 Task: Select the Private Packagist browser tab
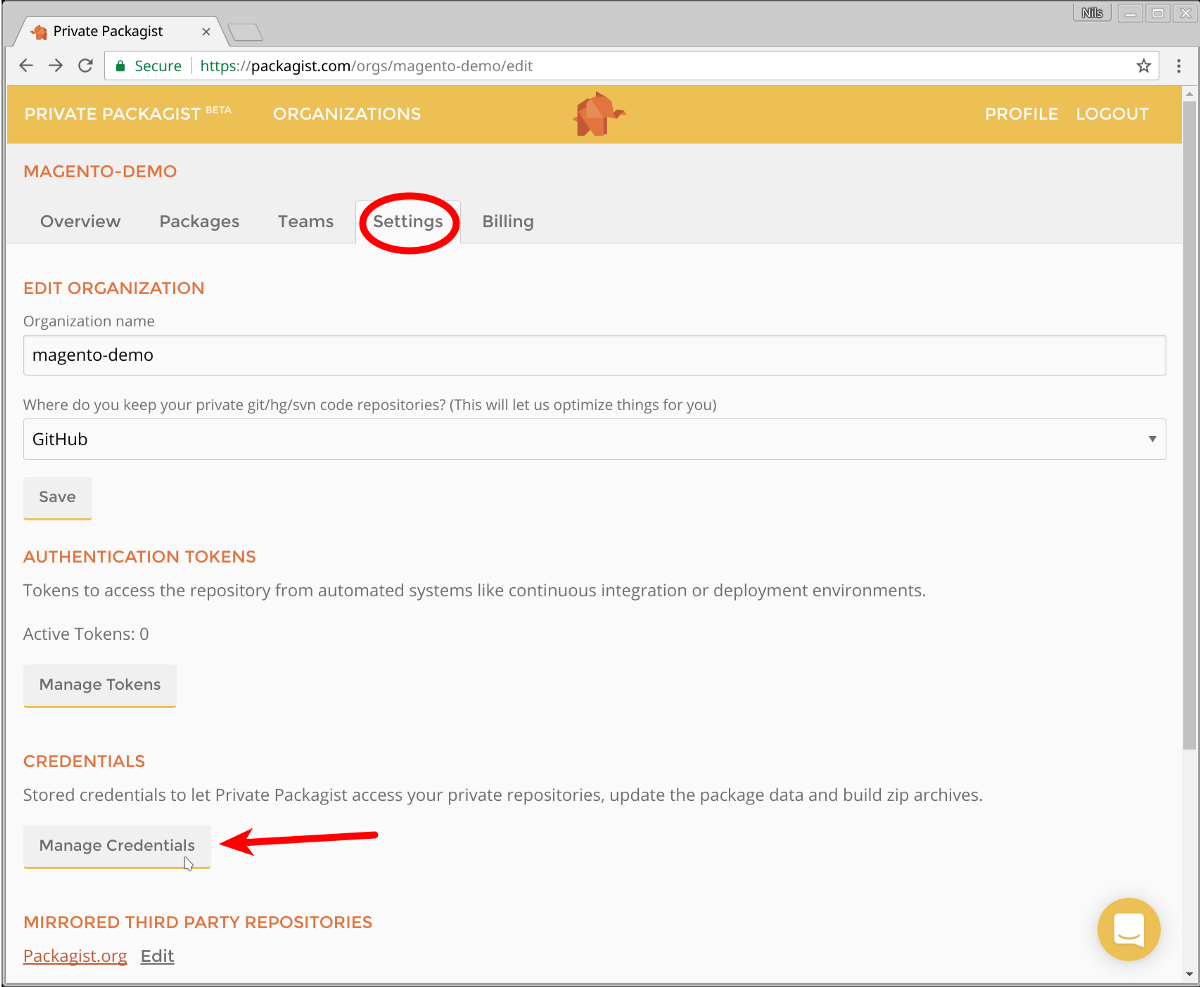pos(120,31)
